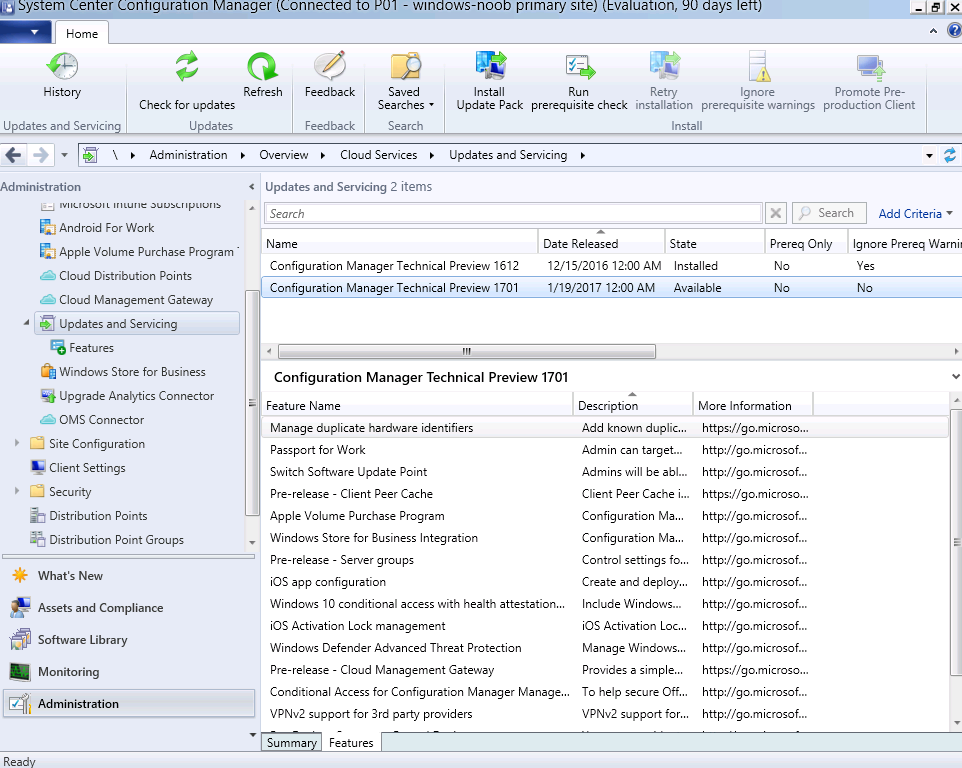Open the navigation history dropdown arrow
The image size is (962, 768).
tap(64, 155)
